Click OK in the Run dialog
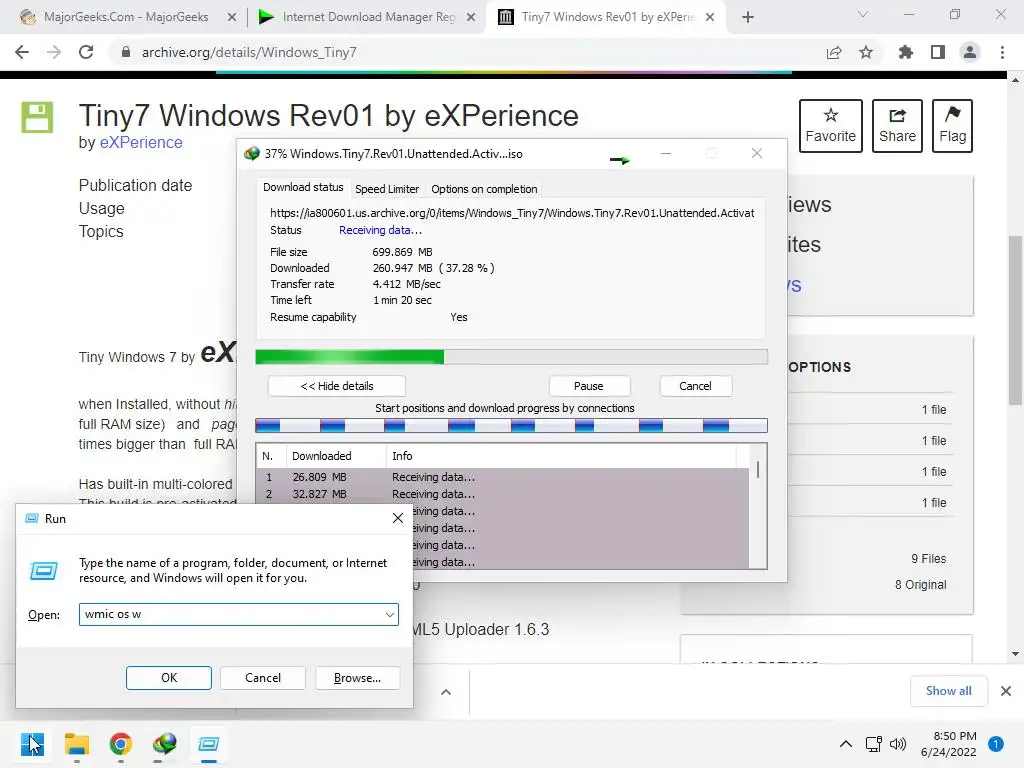The height and width of the screenshot is (768, 1024). click(168, 678)
